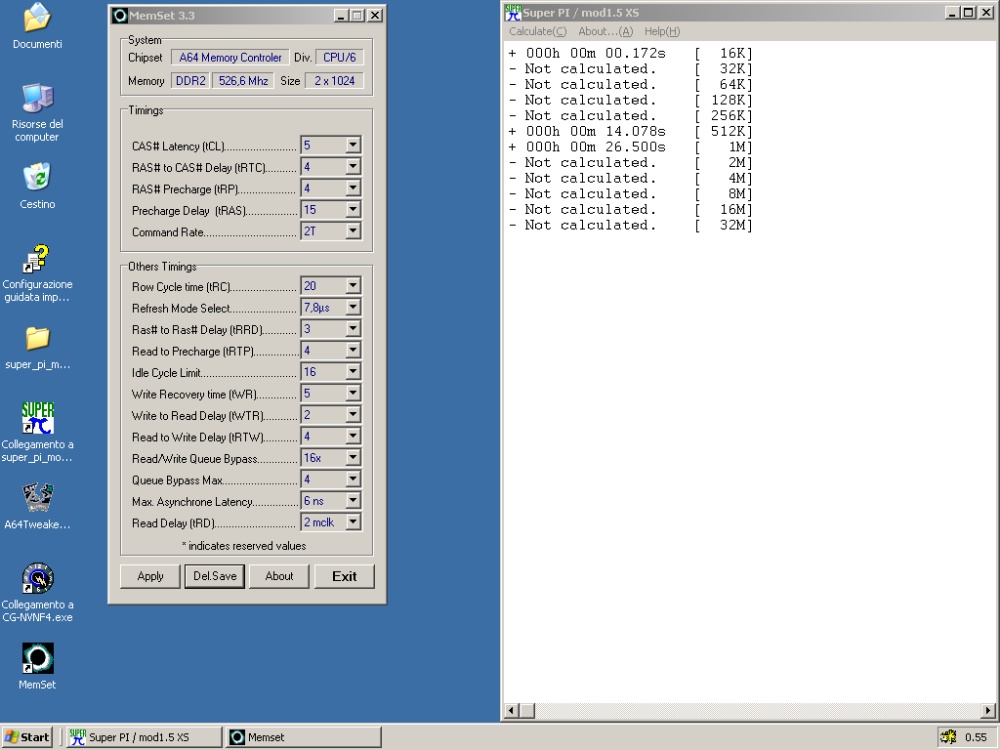Open the About menu in Super PI

click(605, 31)
